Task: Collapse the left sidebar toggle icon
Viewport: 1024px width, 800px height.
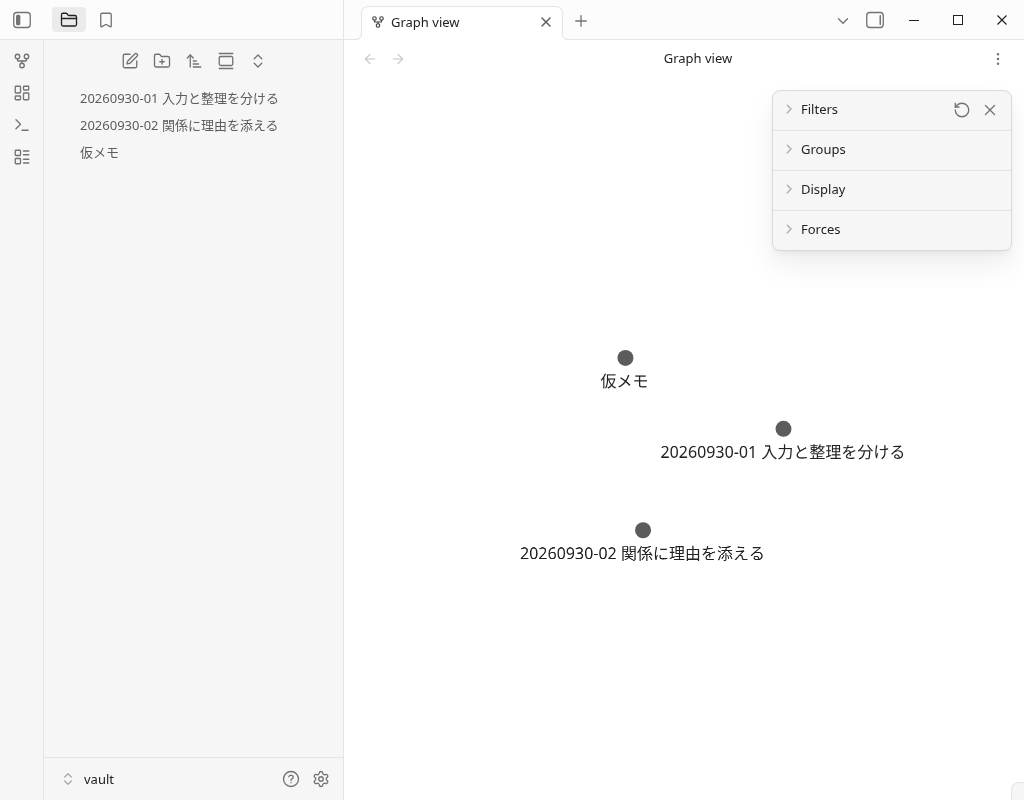Action: coord(22,20)
